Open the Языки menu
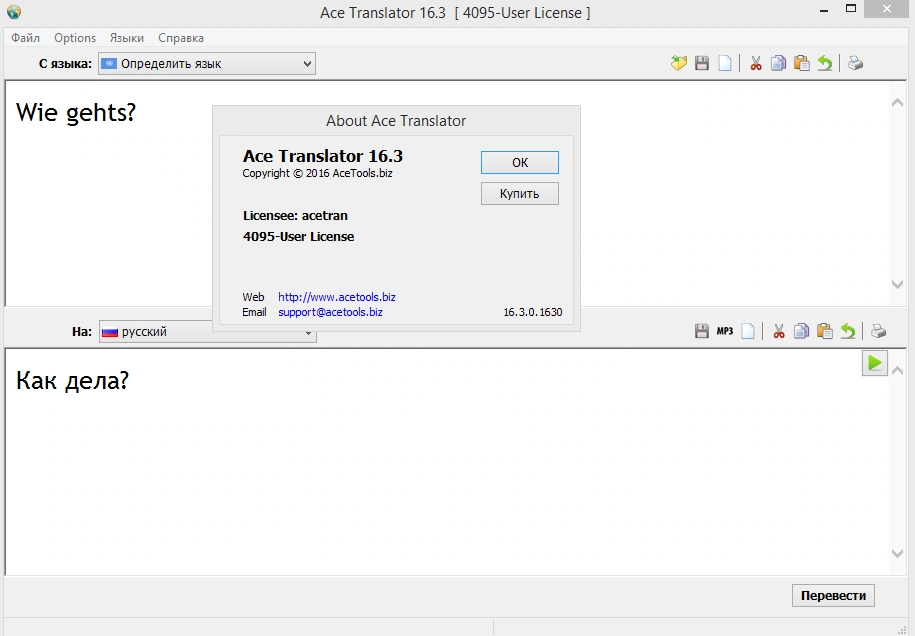 127,38
